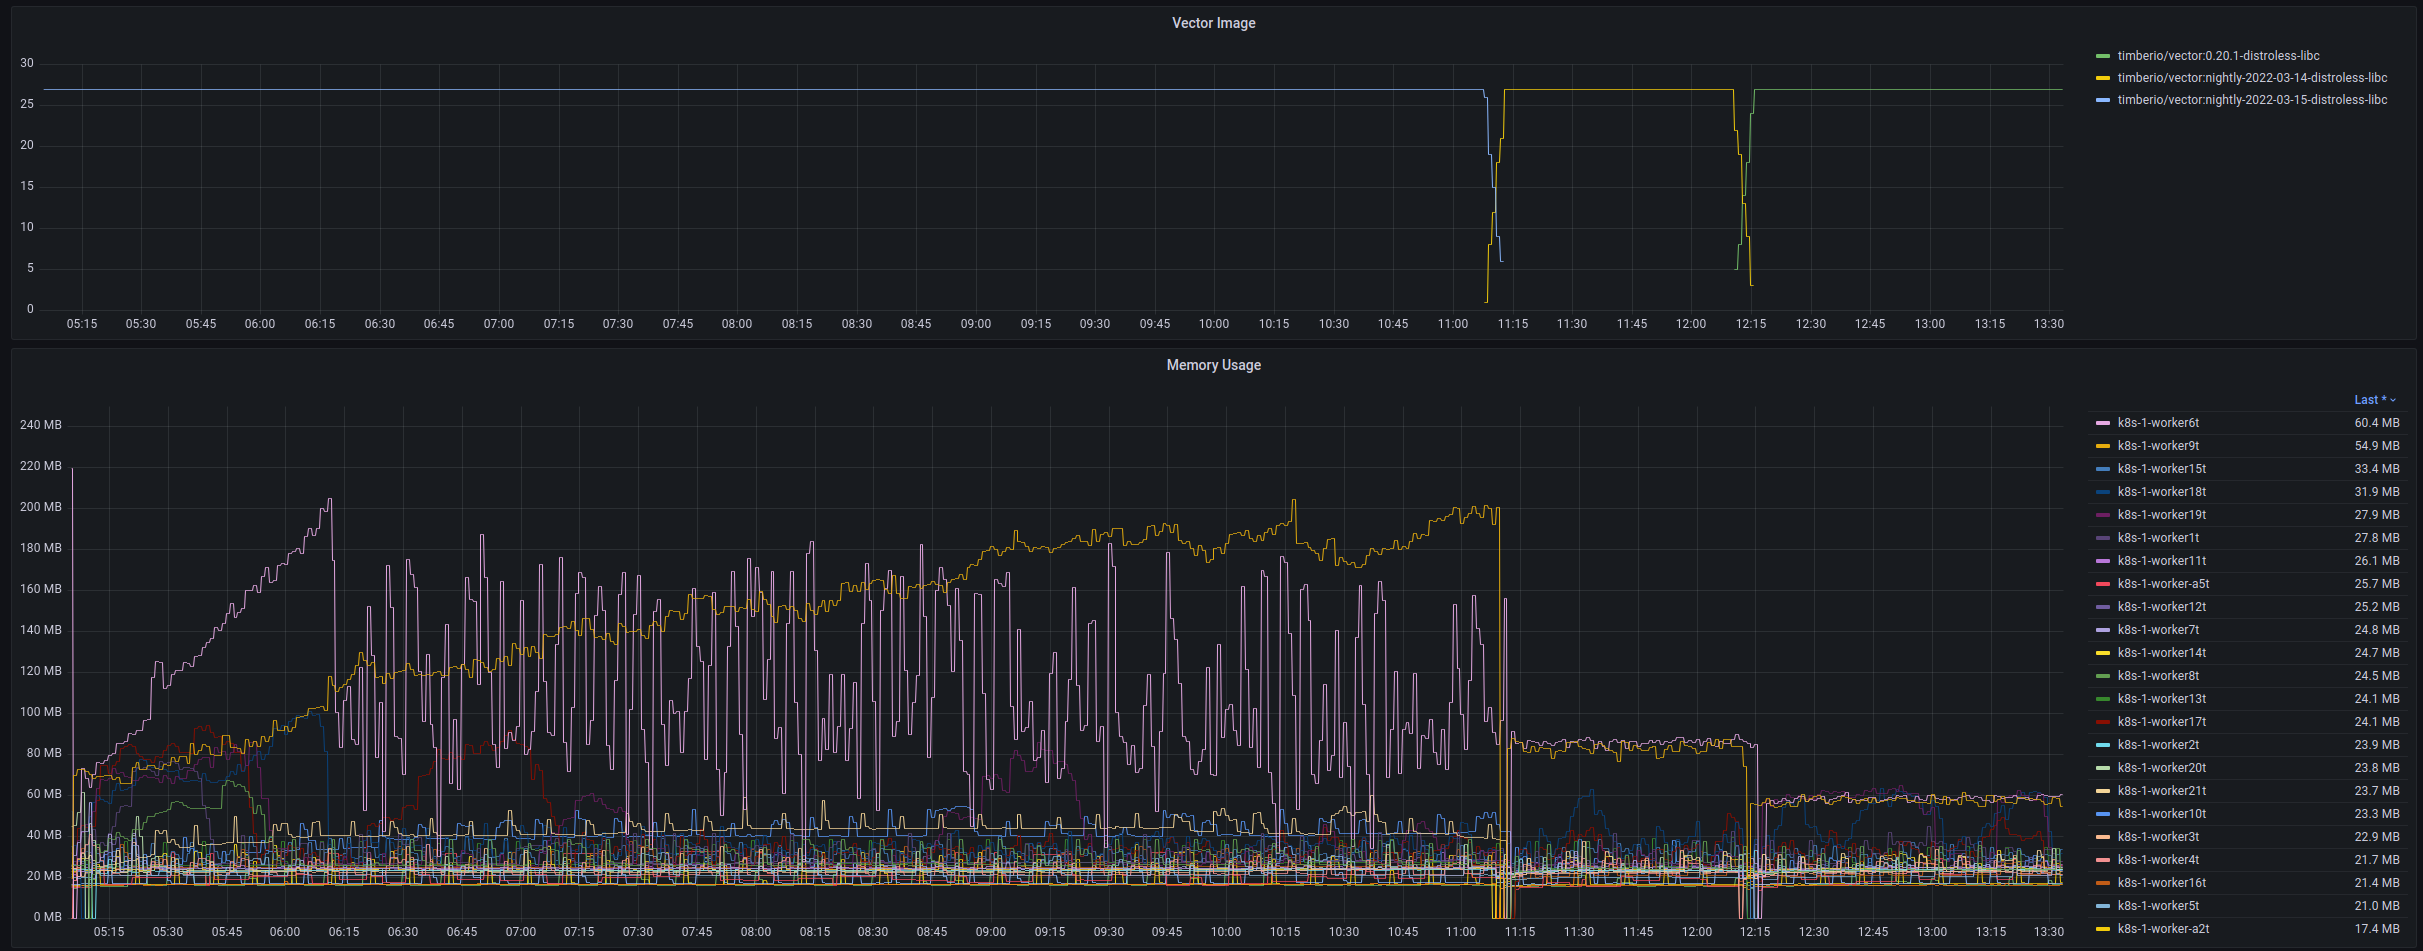Hide the k8s-1-worker19t series in the legend
The height and width of the screenshot is (951, 2423).
(x=2160, y=514)
